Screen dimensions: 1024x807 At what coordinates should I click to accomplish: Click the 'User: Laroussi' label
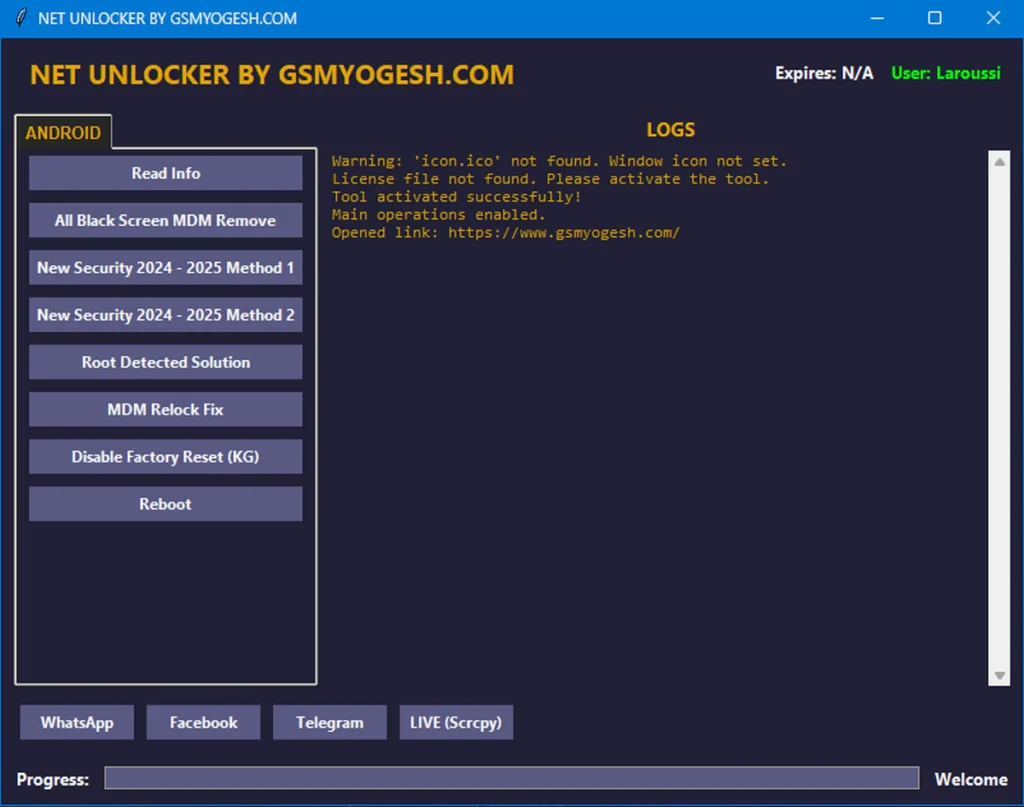click(946, 73)
